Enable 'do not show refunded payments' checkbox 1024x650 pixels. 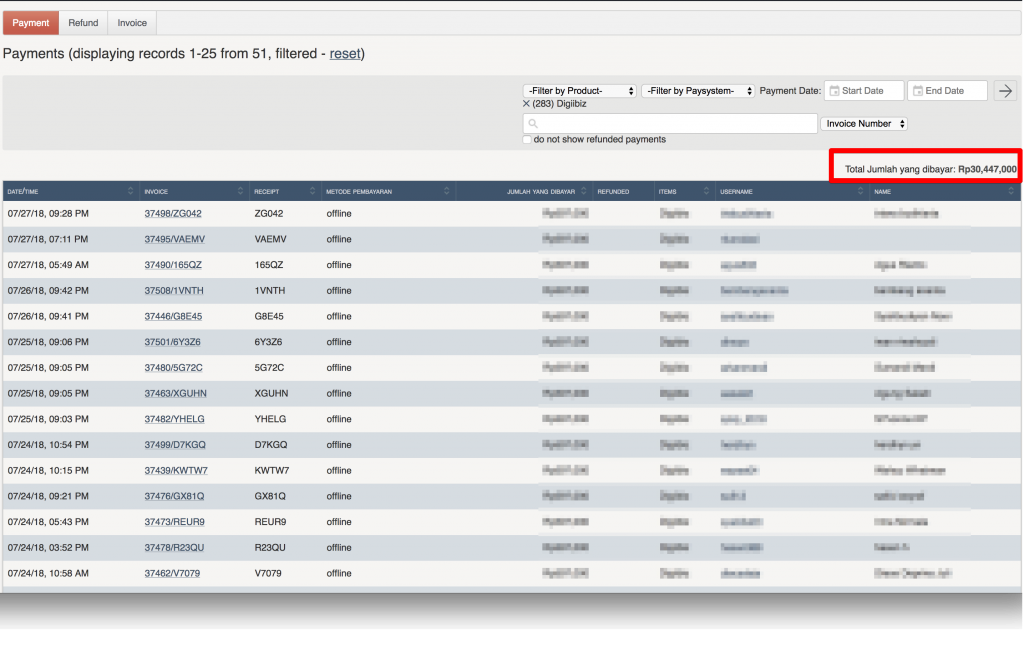pos(527,140)
